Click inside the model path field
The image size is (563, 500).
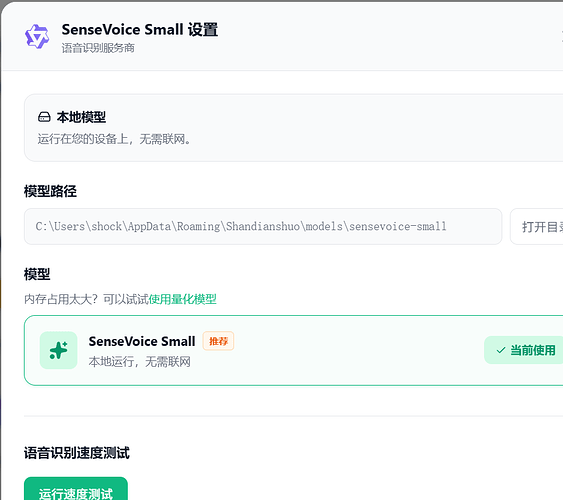coord(263,227)
